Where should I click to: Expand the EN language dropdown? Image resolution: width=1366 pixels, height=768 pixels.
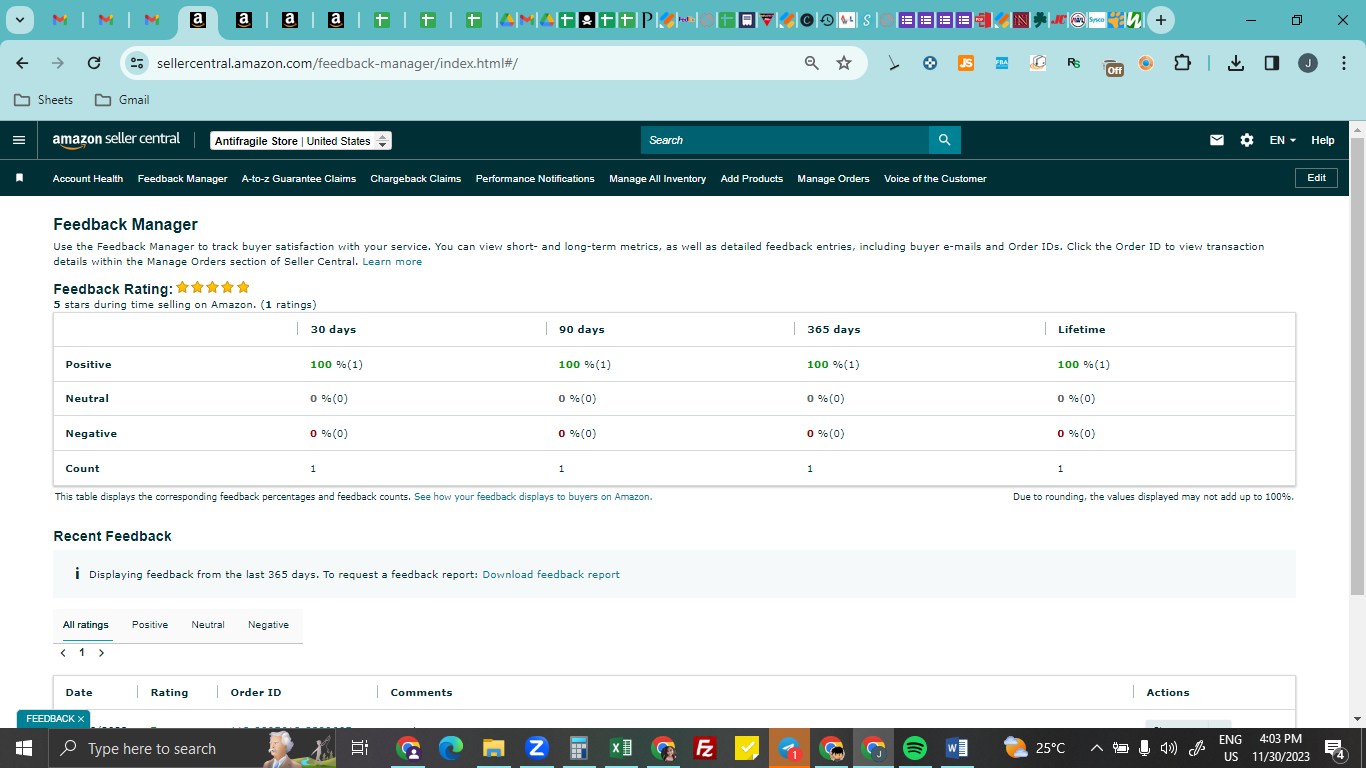pos(1283,140)
